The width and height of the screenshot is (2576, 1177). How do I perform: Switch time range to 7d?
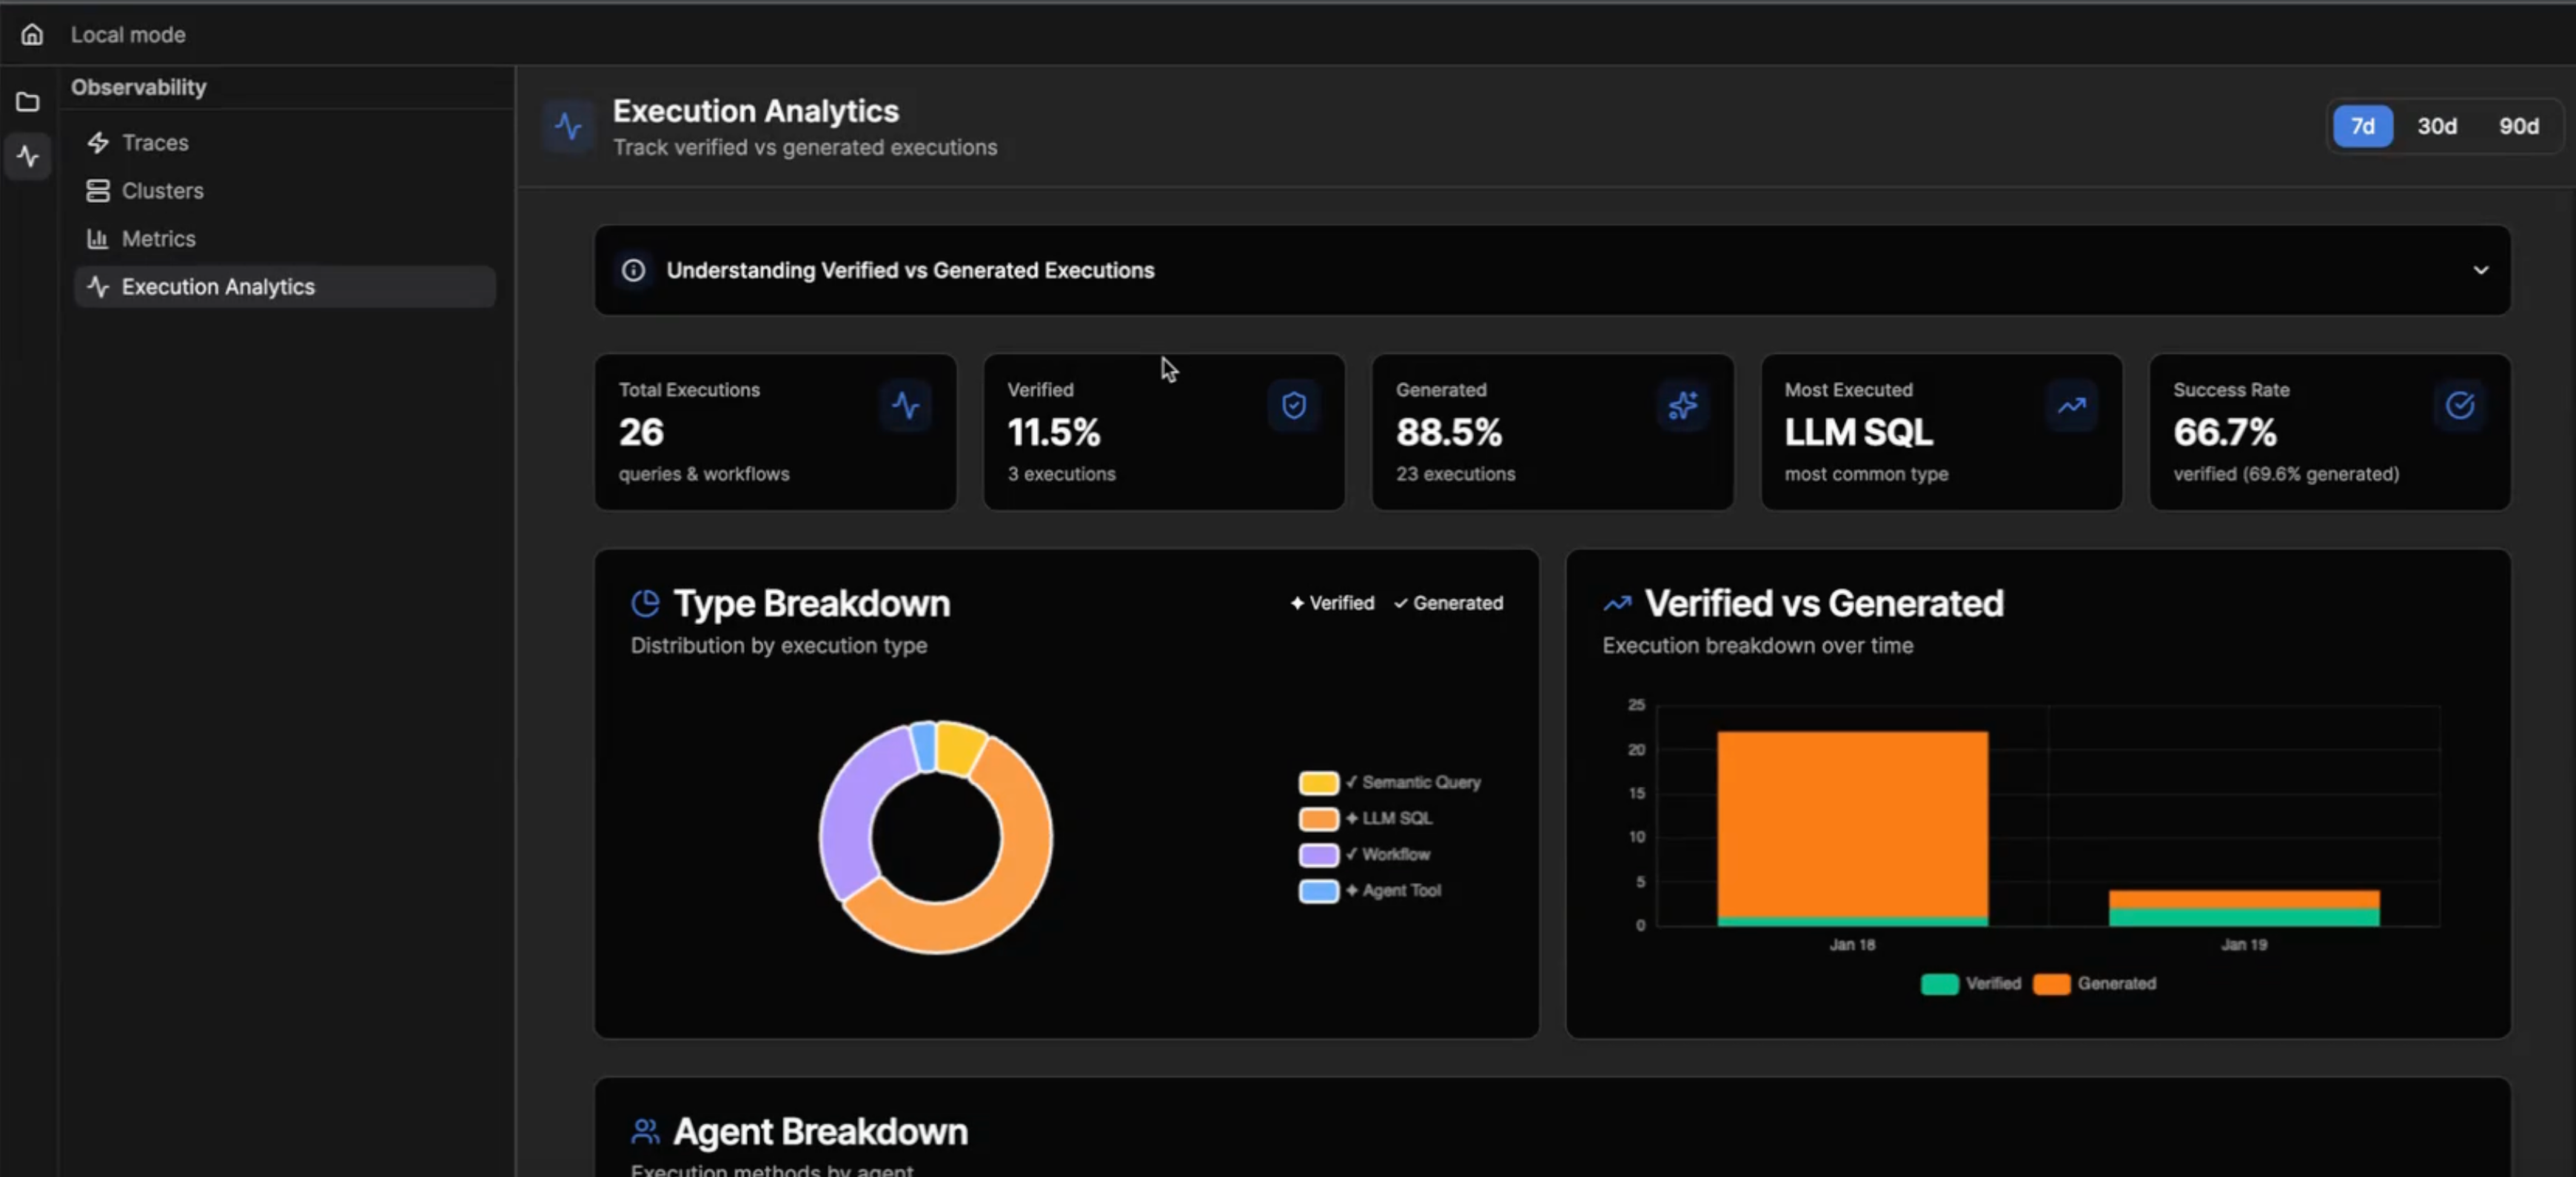(x=2362, y=126)
